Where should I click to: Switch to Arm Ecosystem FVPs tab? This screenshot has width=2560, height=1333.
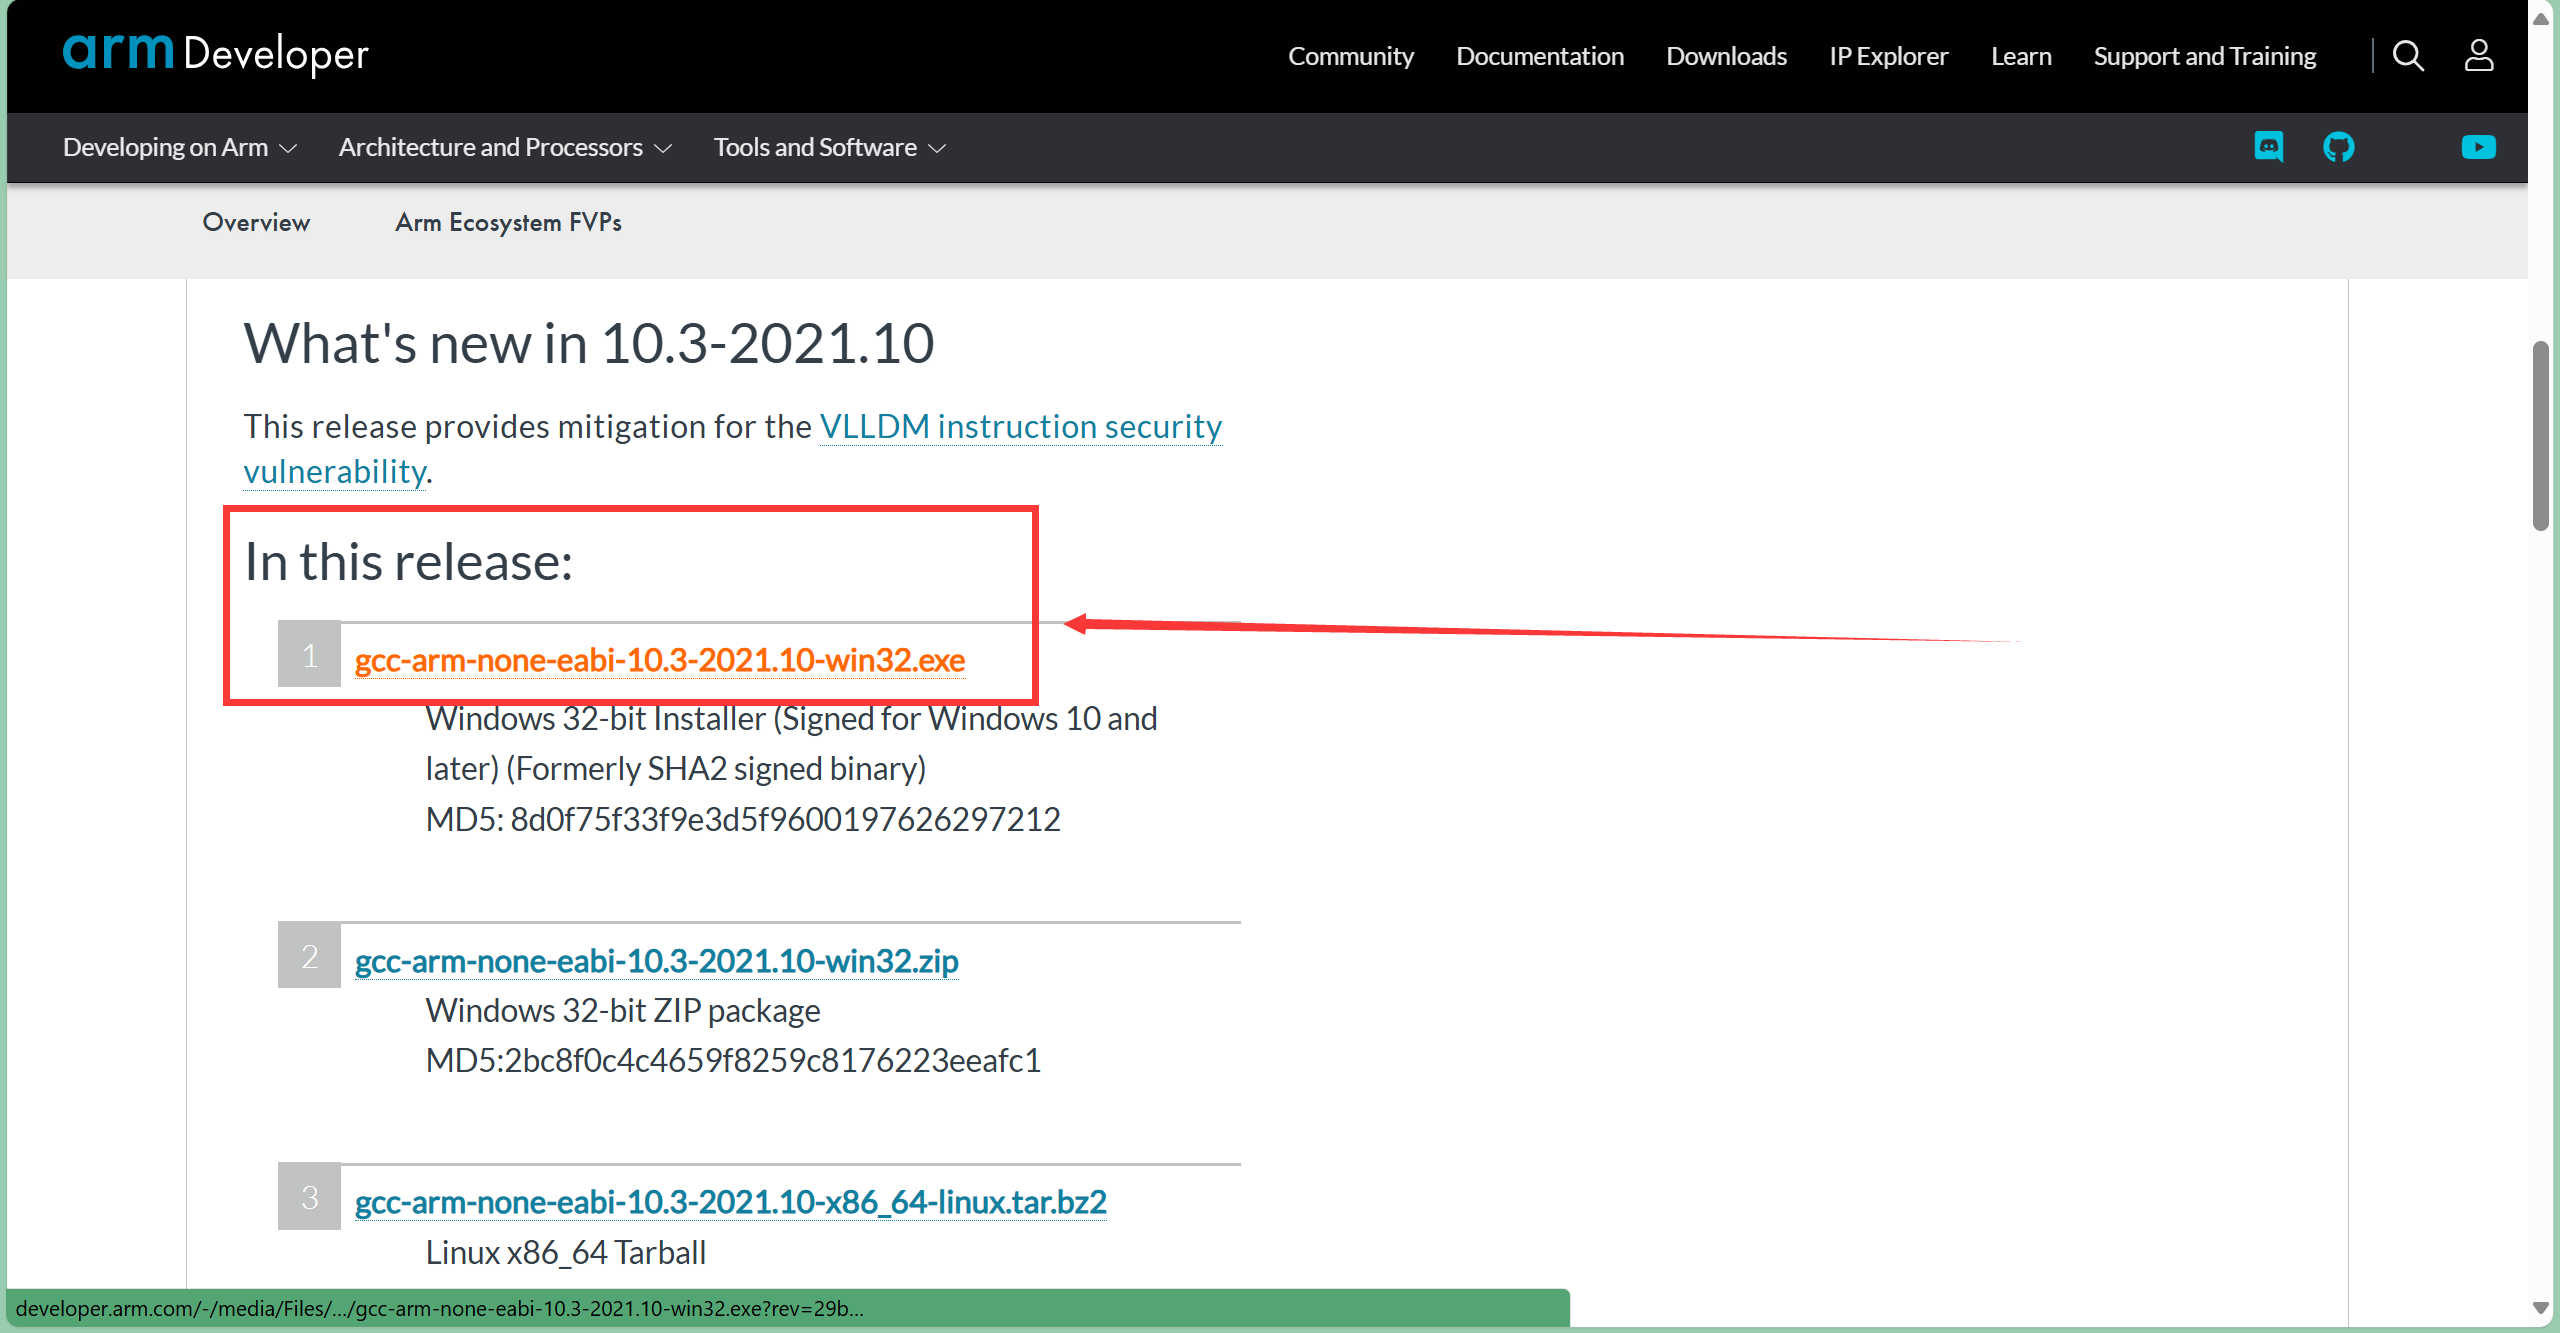(508, 222)
